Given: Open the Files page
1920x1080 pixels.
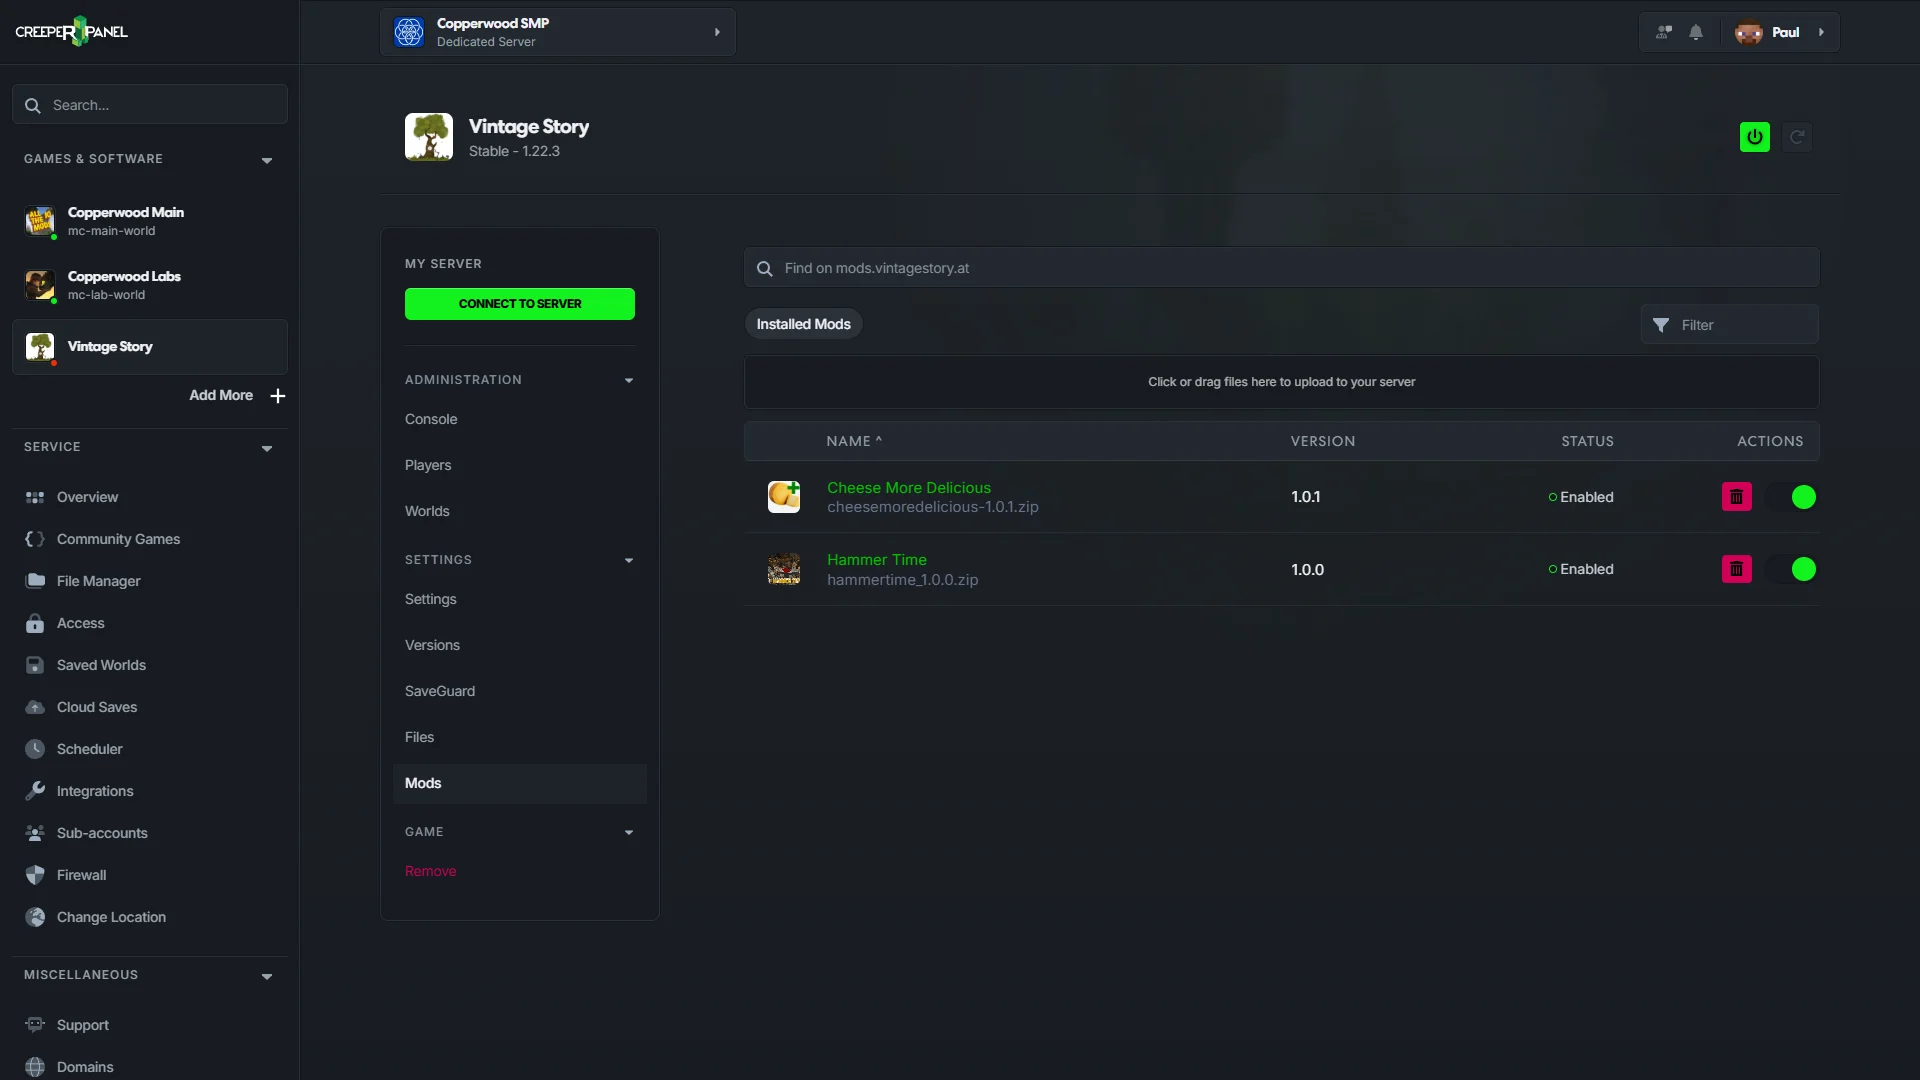Looking at the screenshot, I should coord(419,737).
